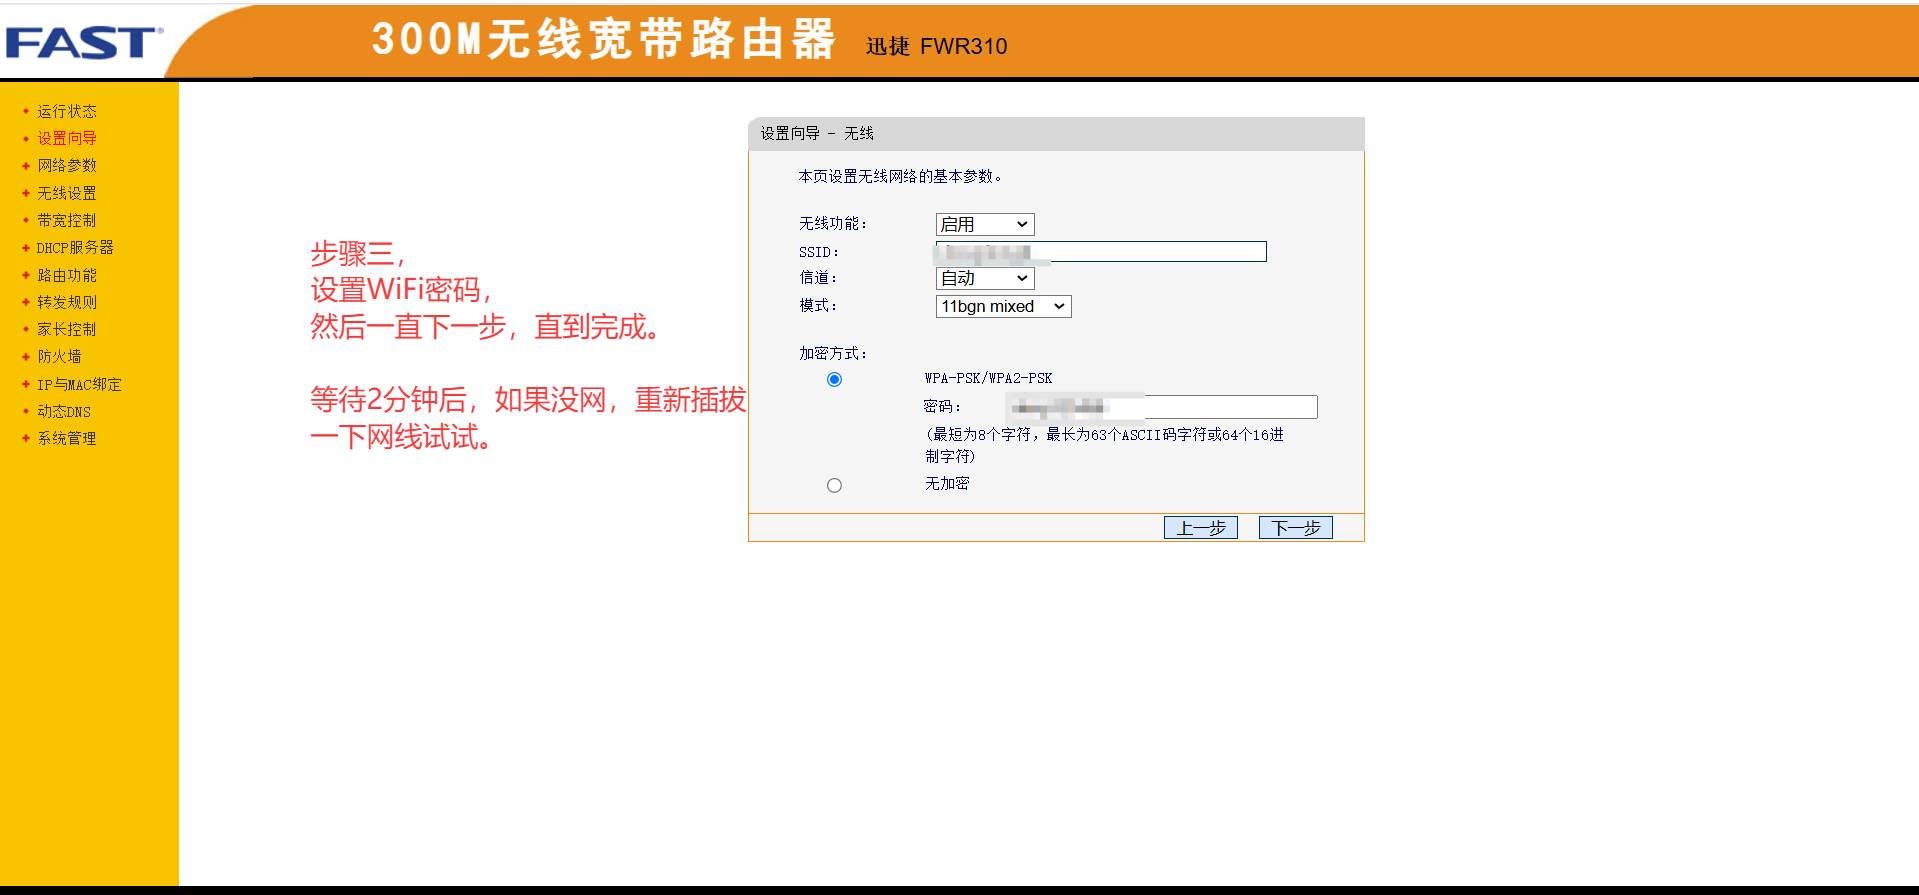
Task: Click the 下一步 button
Action: pyautogui.click(x=1296, y=527)
